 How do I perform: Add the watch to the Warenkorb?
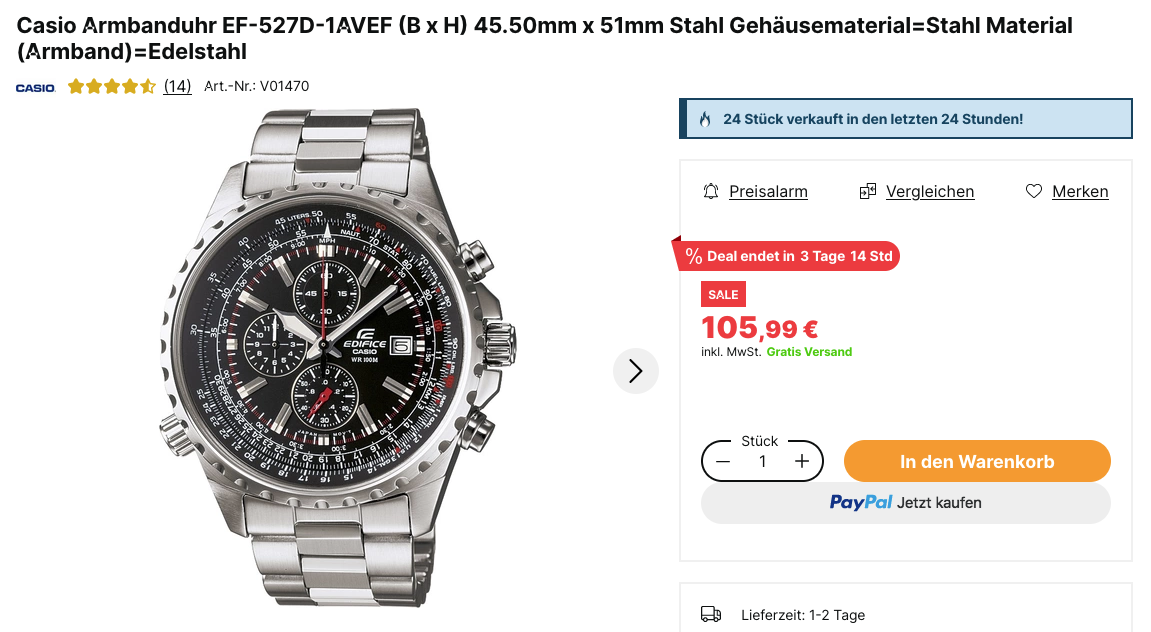[x=976, y=461]
